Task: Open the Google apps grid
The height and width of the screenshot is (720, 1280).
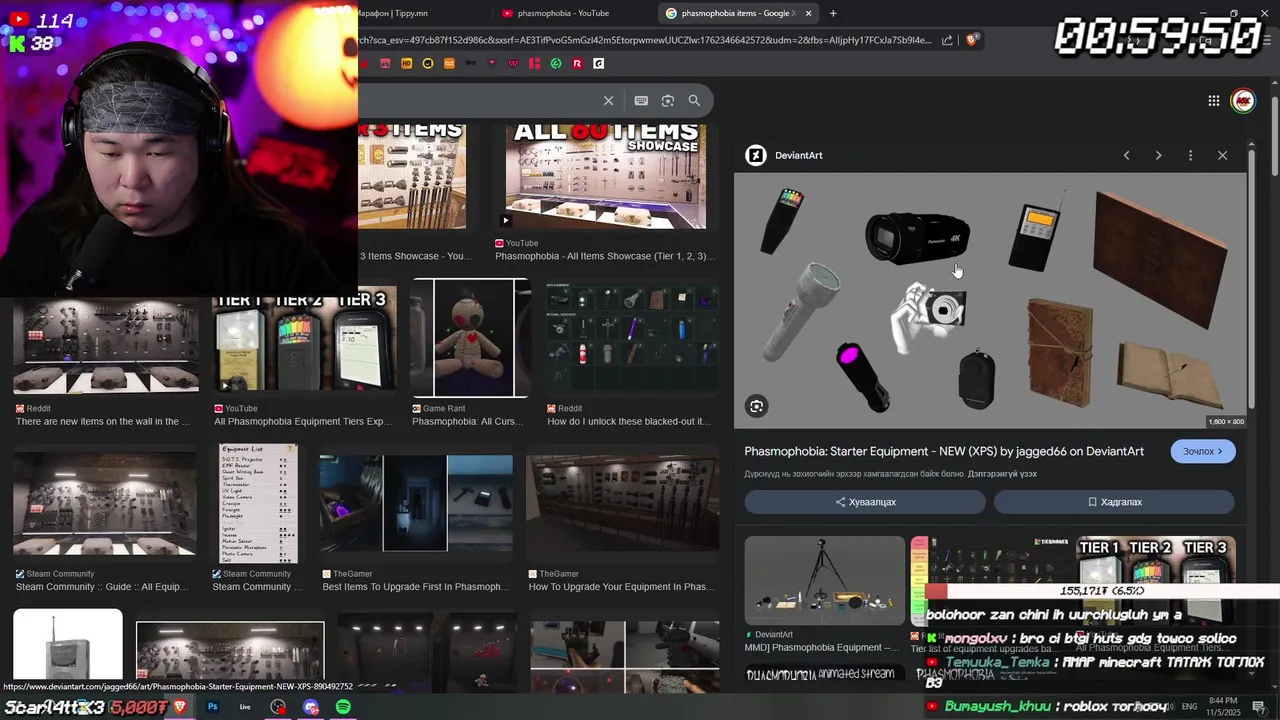Action: coord(1213,101)
